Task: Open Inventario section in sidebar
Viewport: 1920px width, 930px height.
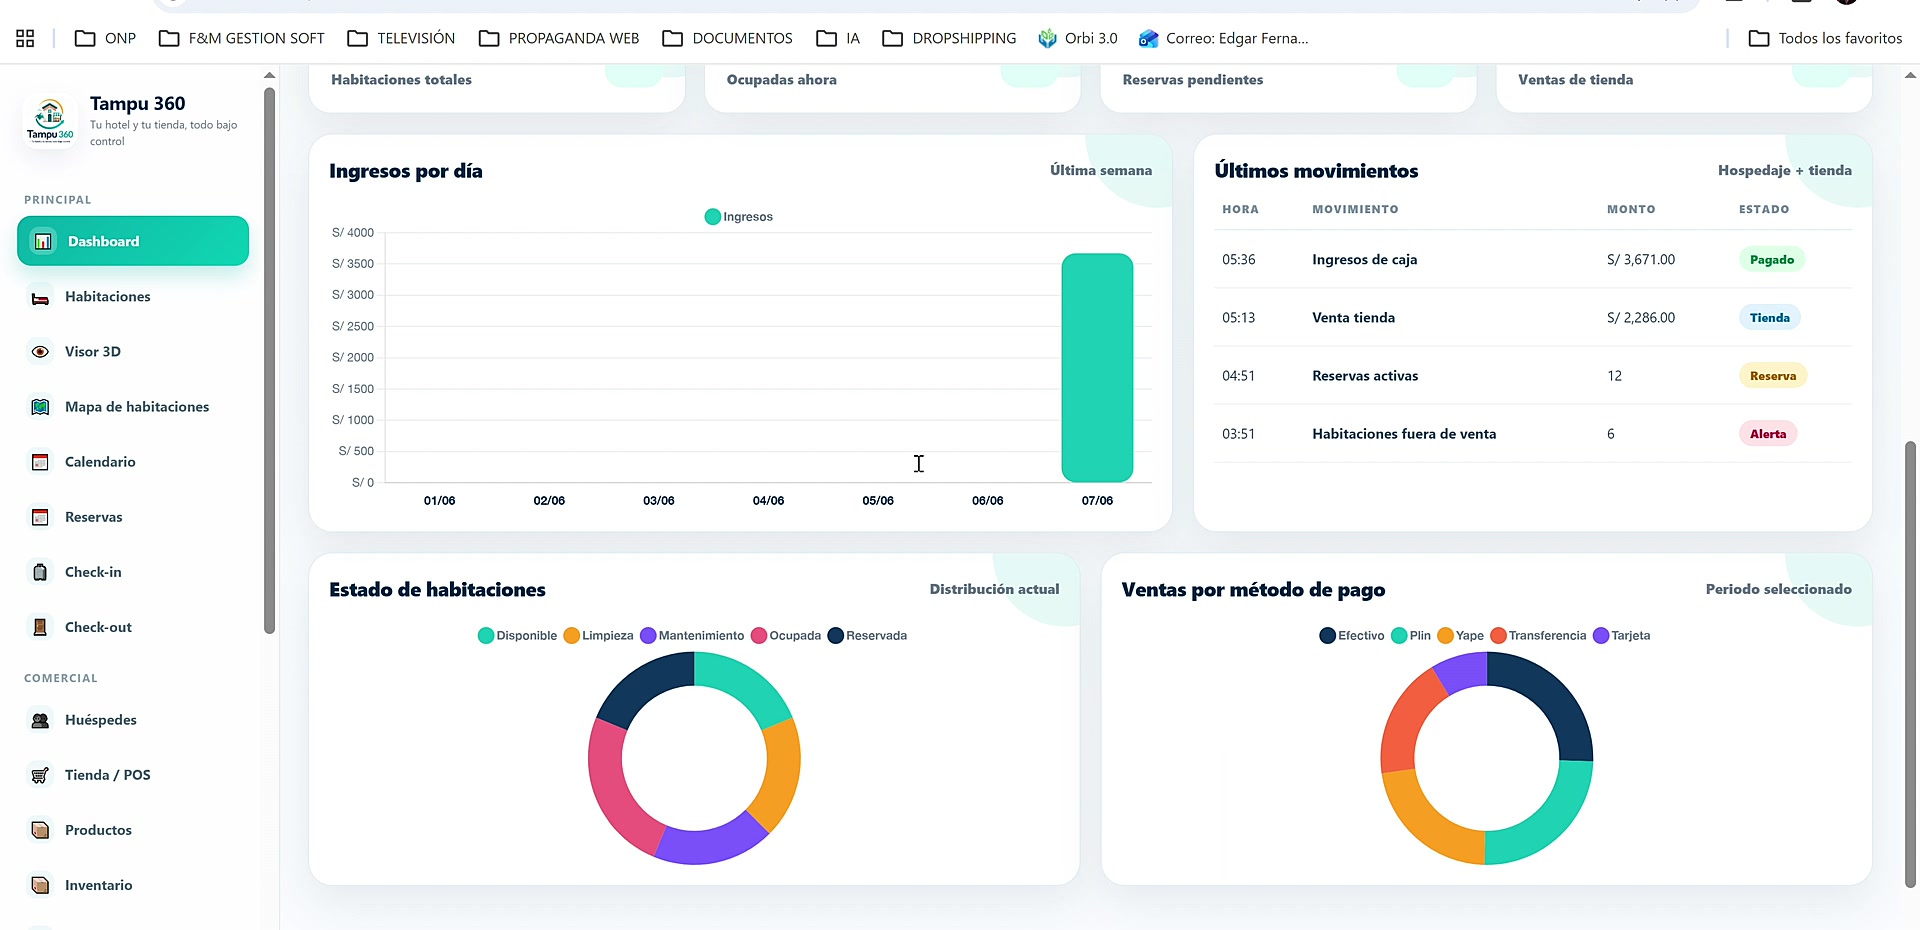Action: [x=98, y=885]
